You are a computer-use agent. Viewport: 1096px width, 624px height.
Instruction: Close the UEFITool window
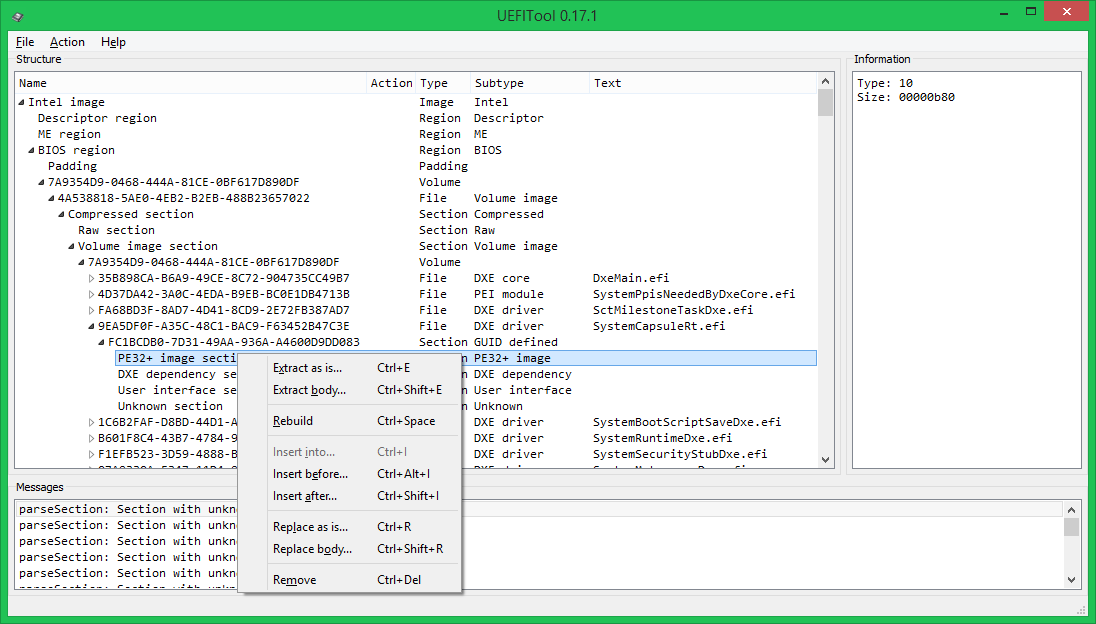pyautogui.click(x=1067, y=12)
